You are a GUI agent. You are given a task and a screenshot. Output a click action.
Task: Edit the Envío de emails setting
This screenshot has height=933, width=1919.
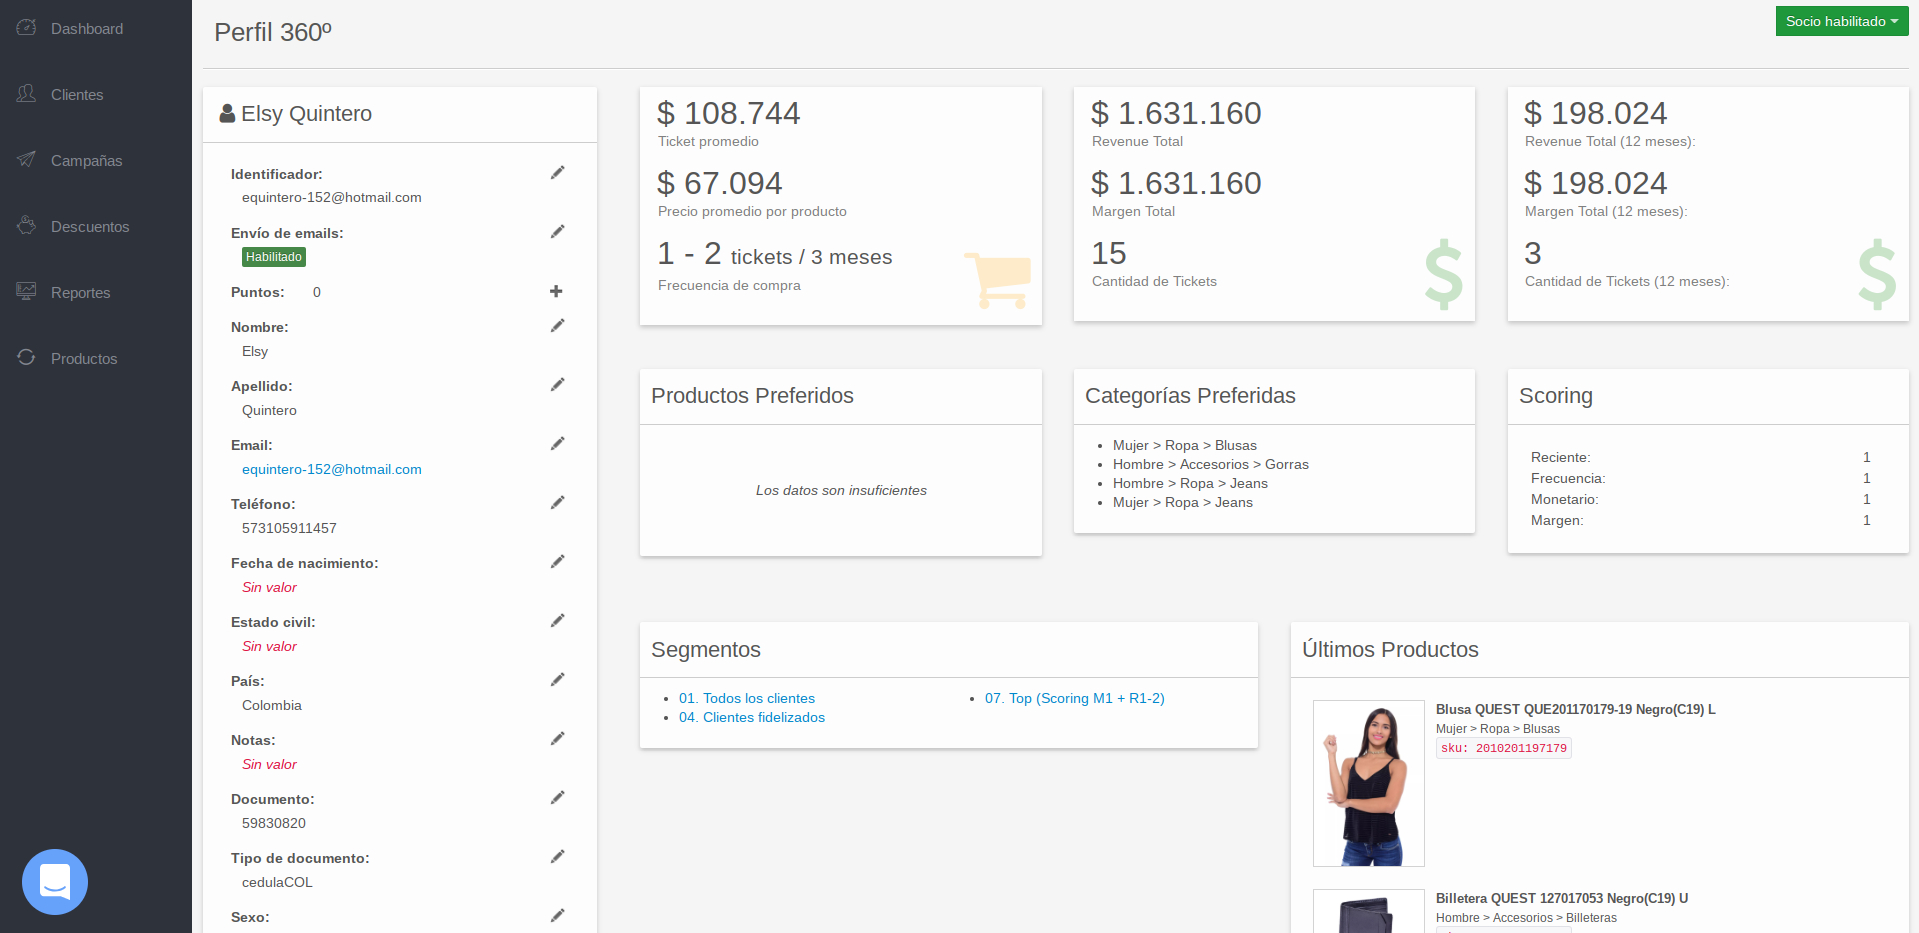[x=558, y=232]
